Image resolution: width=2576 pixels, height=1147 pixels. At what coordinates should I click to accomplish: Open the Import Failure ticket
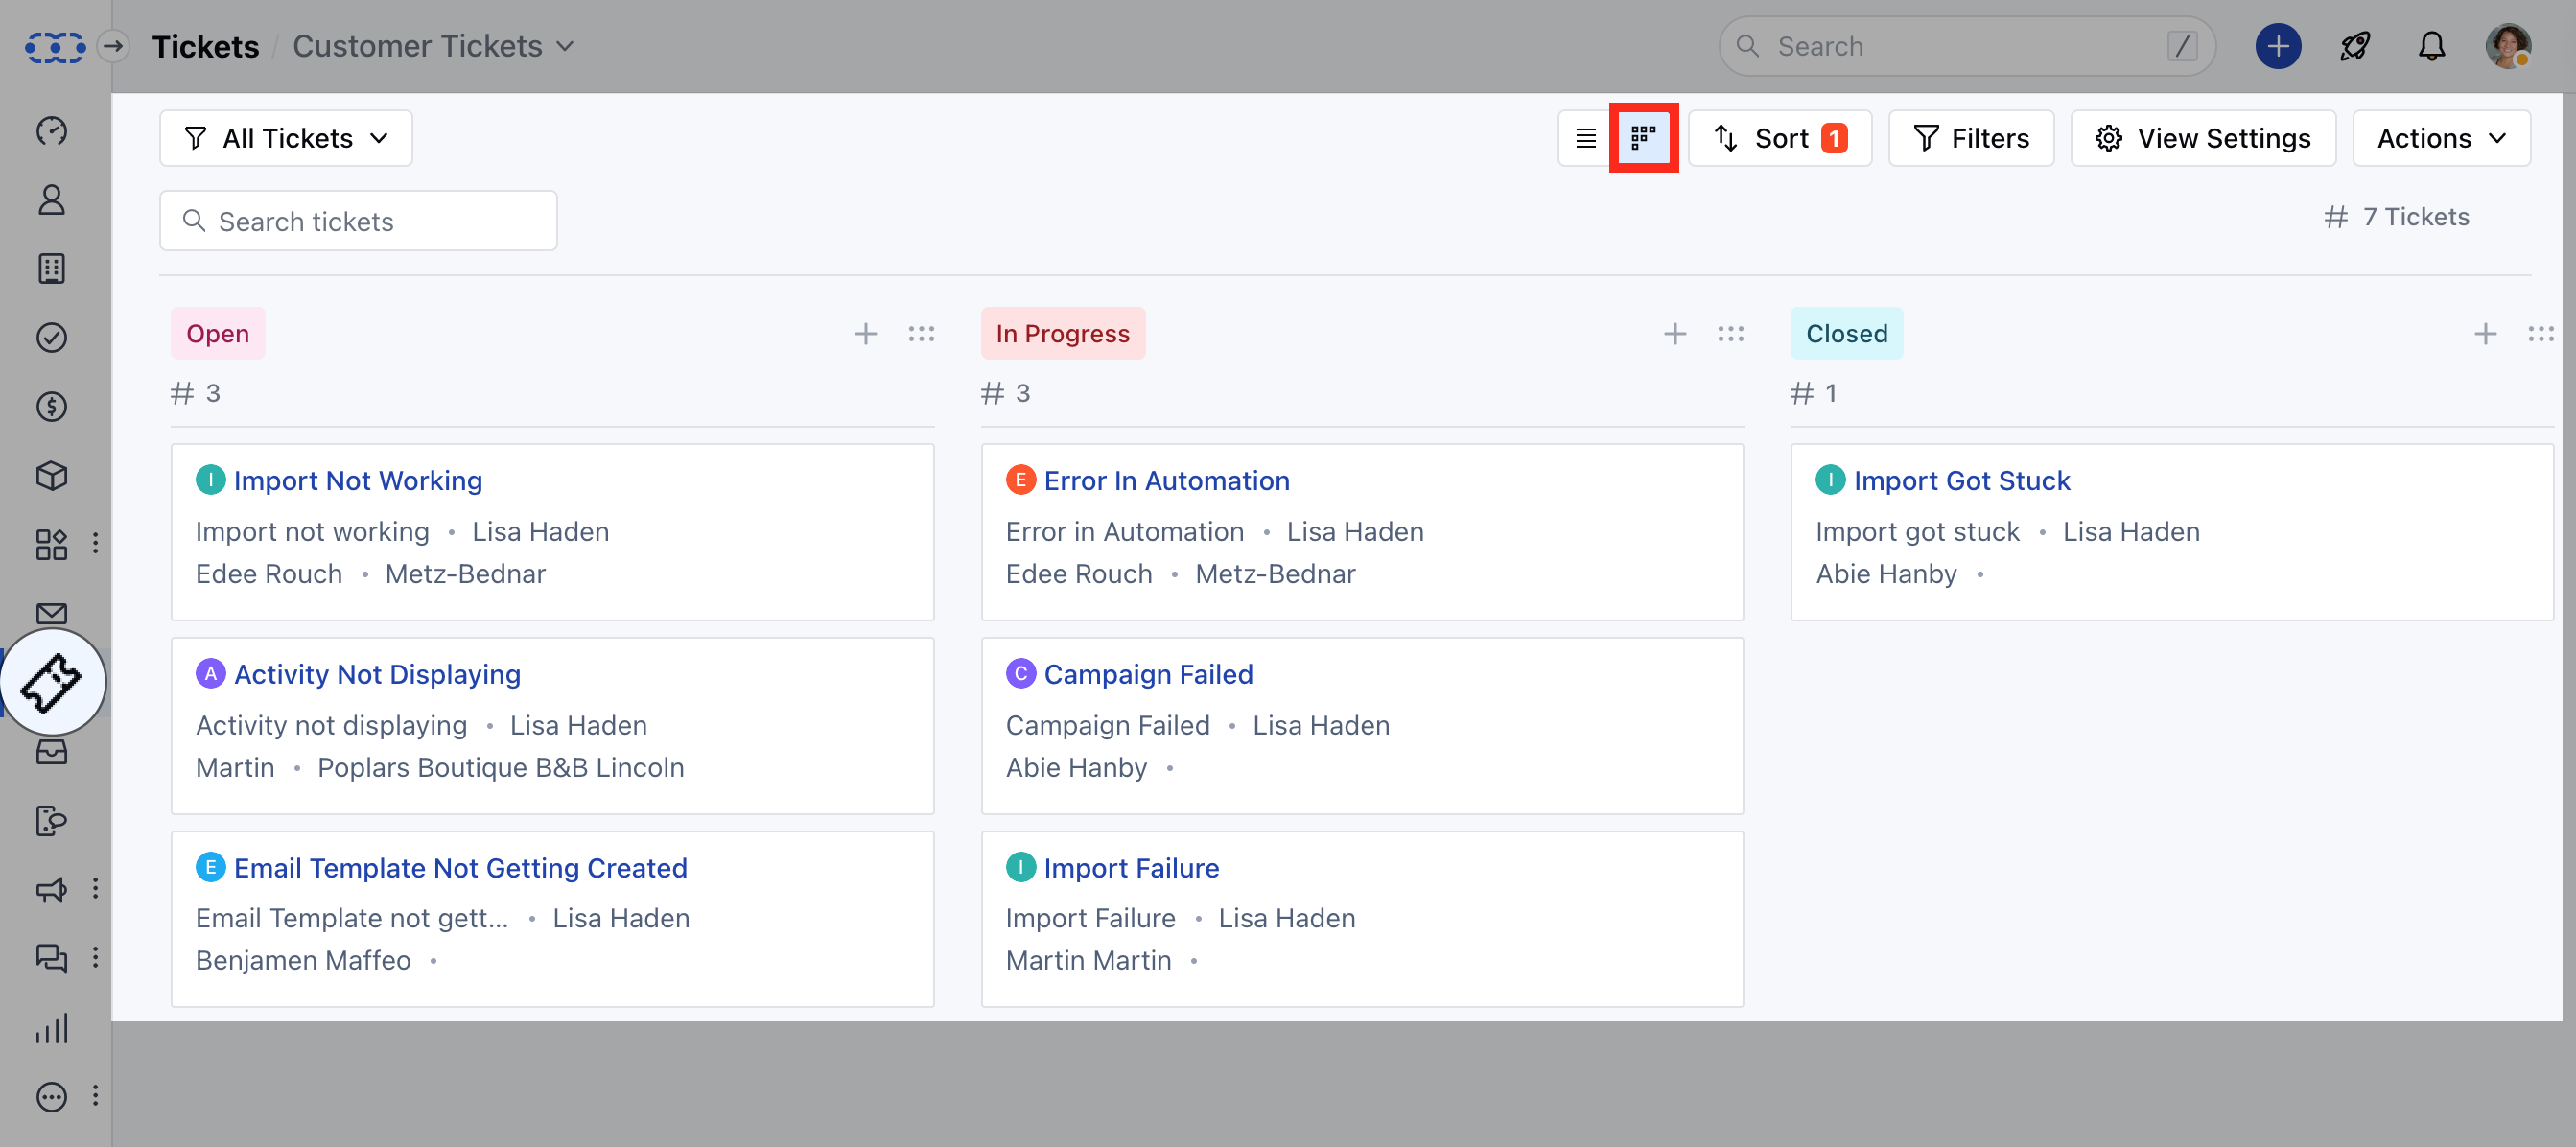coord(1131,868)
